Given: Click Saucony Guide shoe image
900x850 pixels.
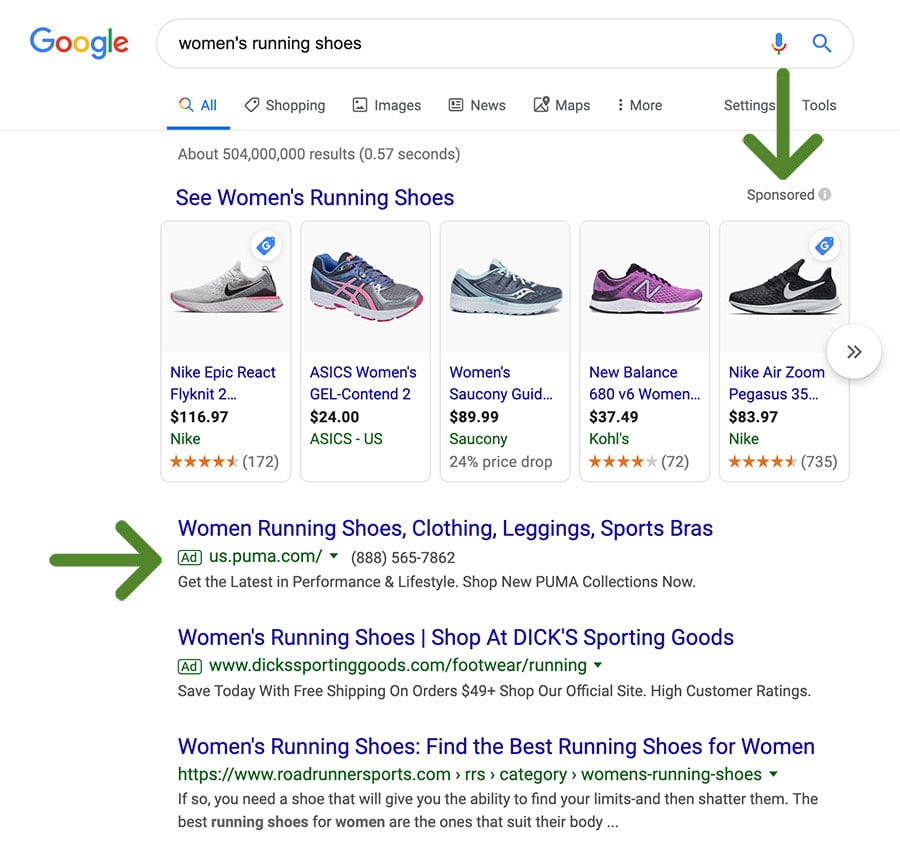Looking at the screenshot, I should coord(505,287).
